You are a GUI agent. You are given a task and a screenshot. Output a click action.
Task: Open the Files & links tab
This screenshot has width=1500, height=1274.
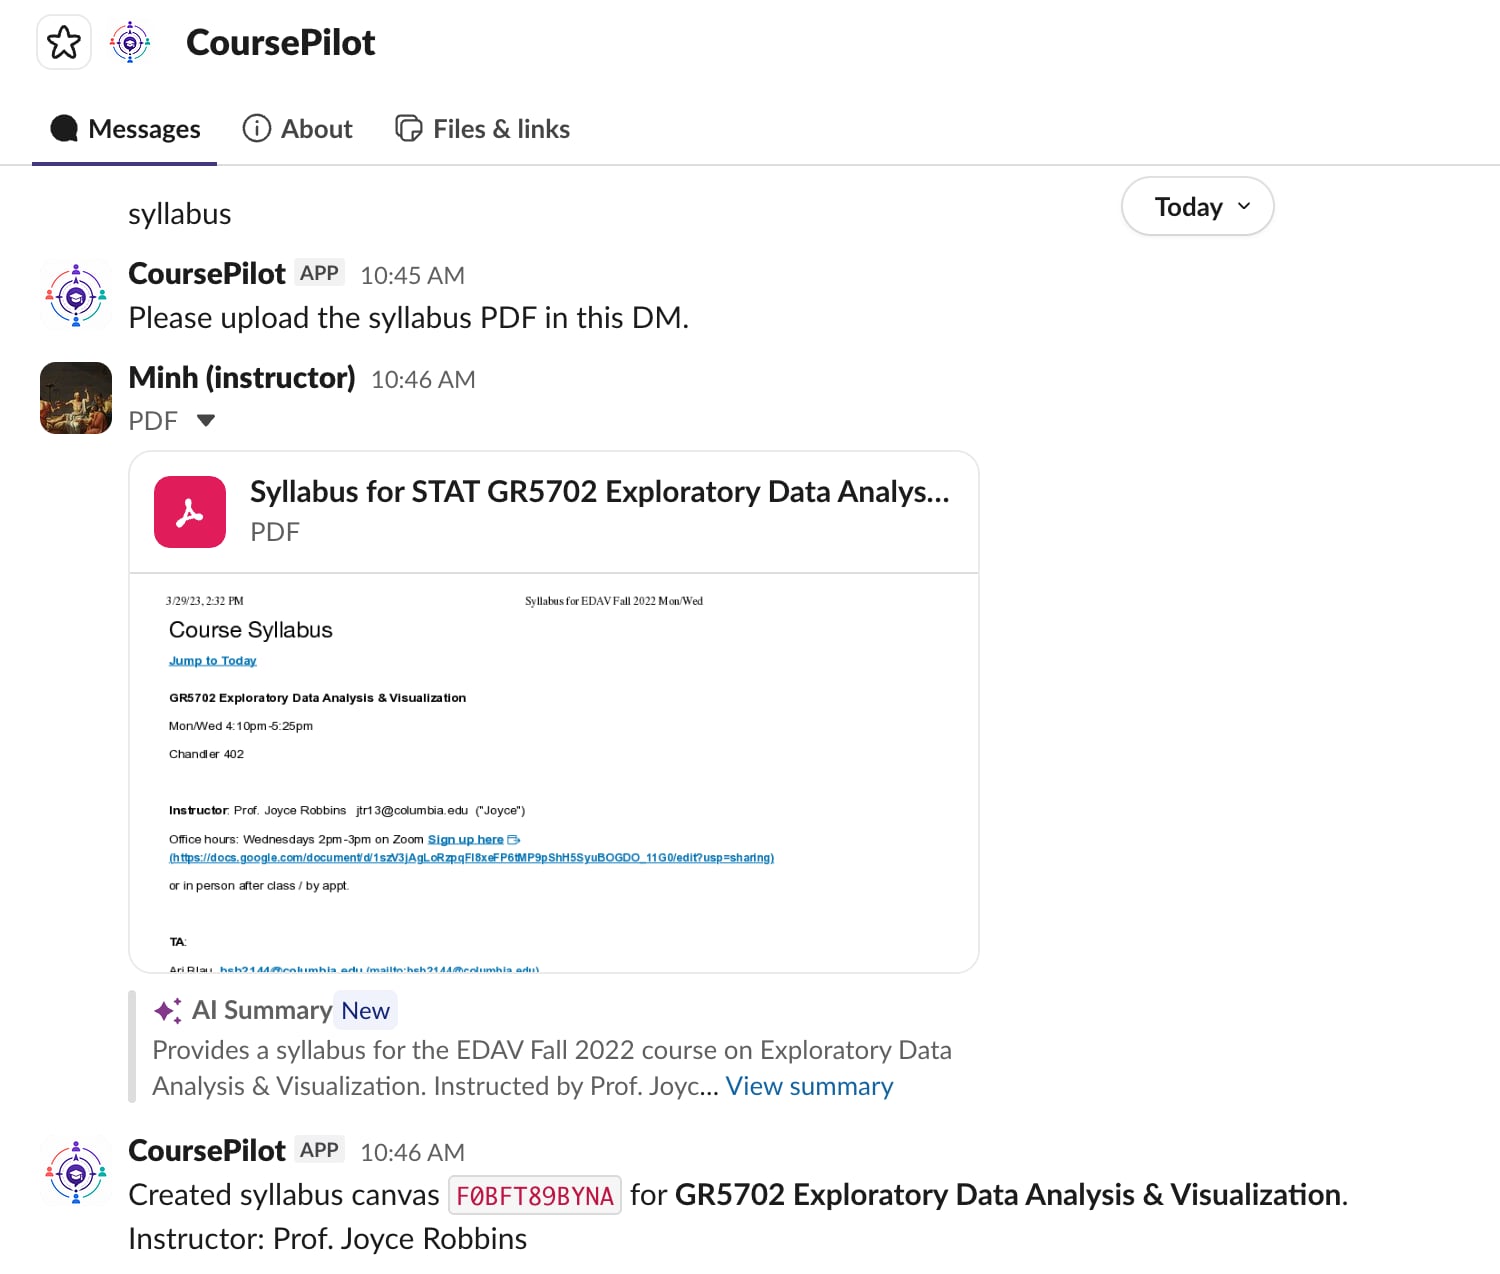tap(482, 129)
